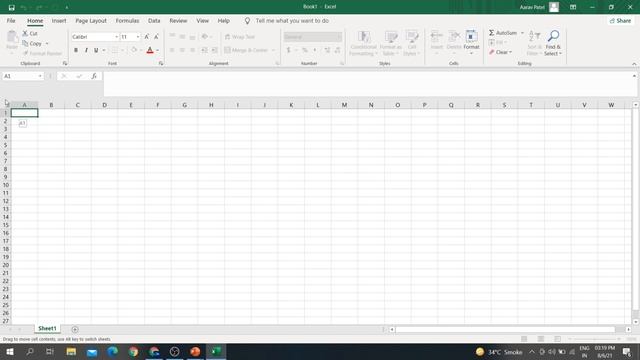Click the accounting dollar format icon

[x=289, y=50]
